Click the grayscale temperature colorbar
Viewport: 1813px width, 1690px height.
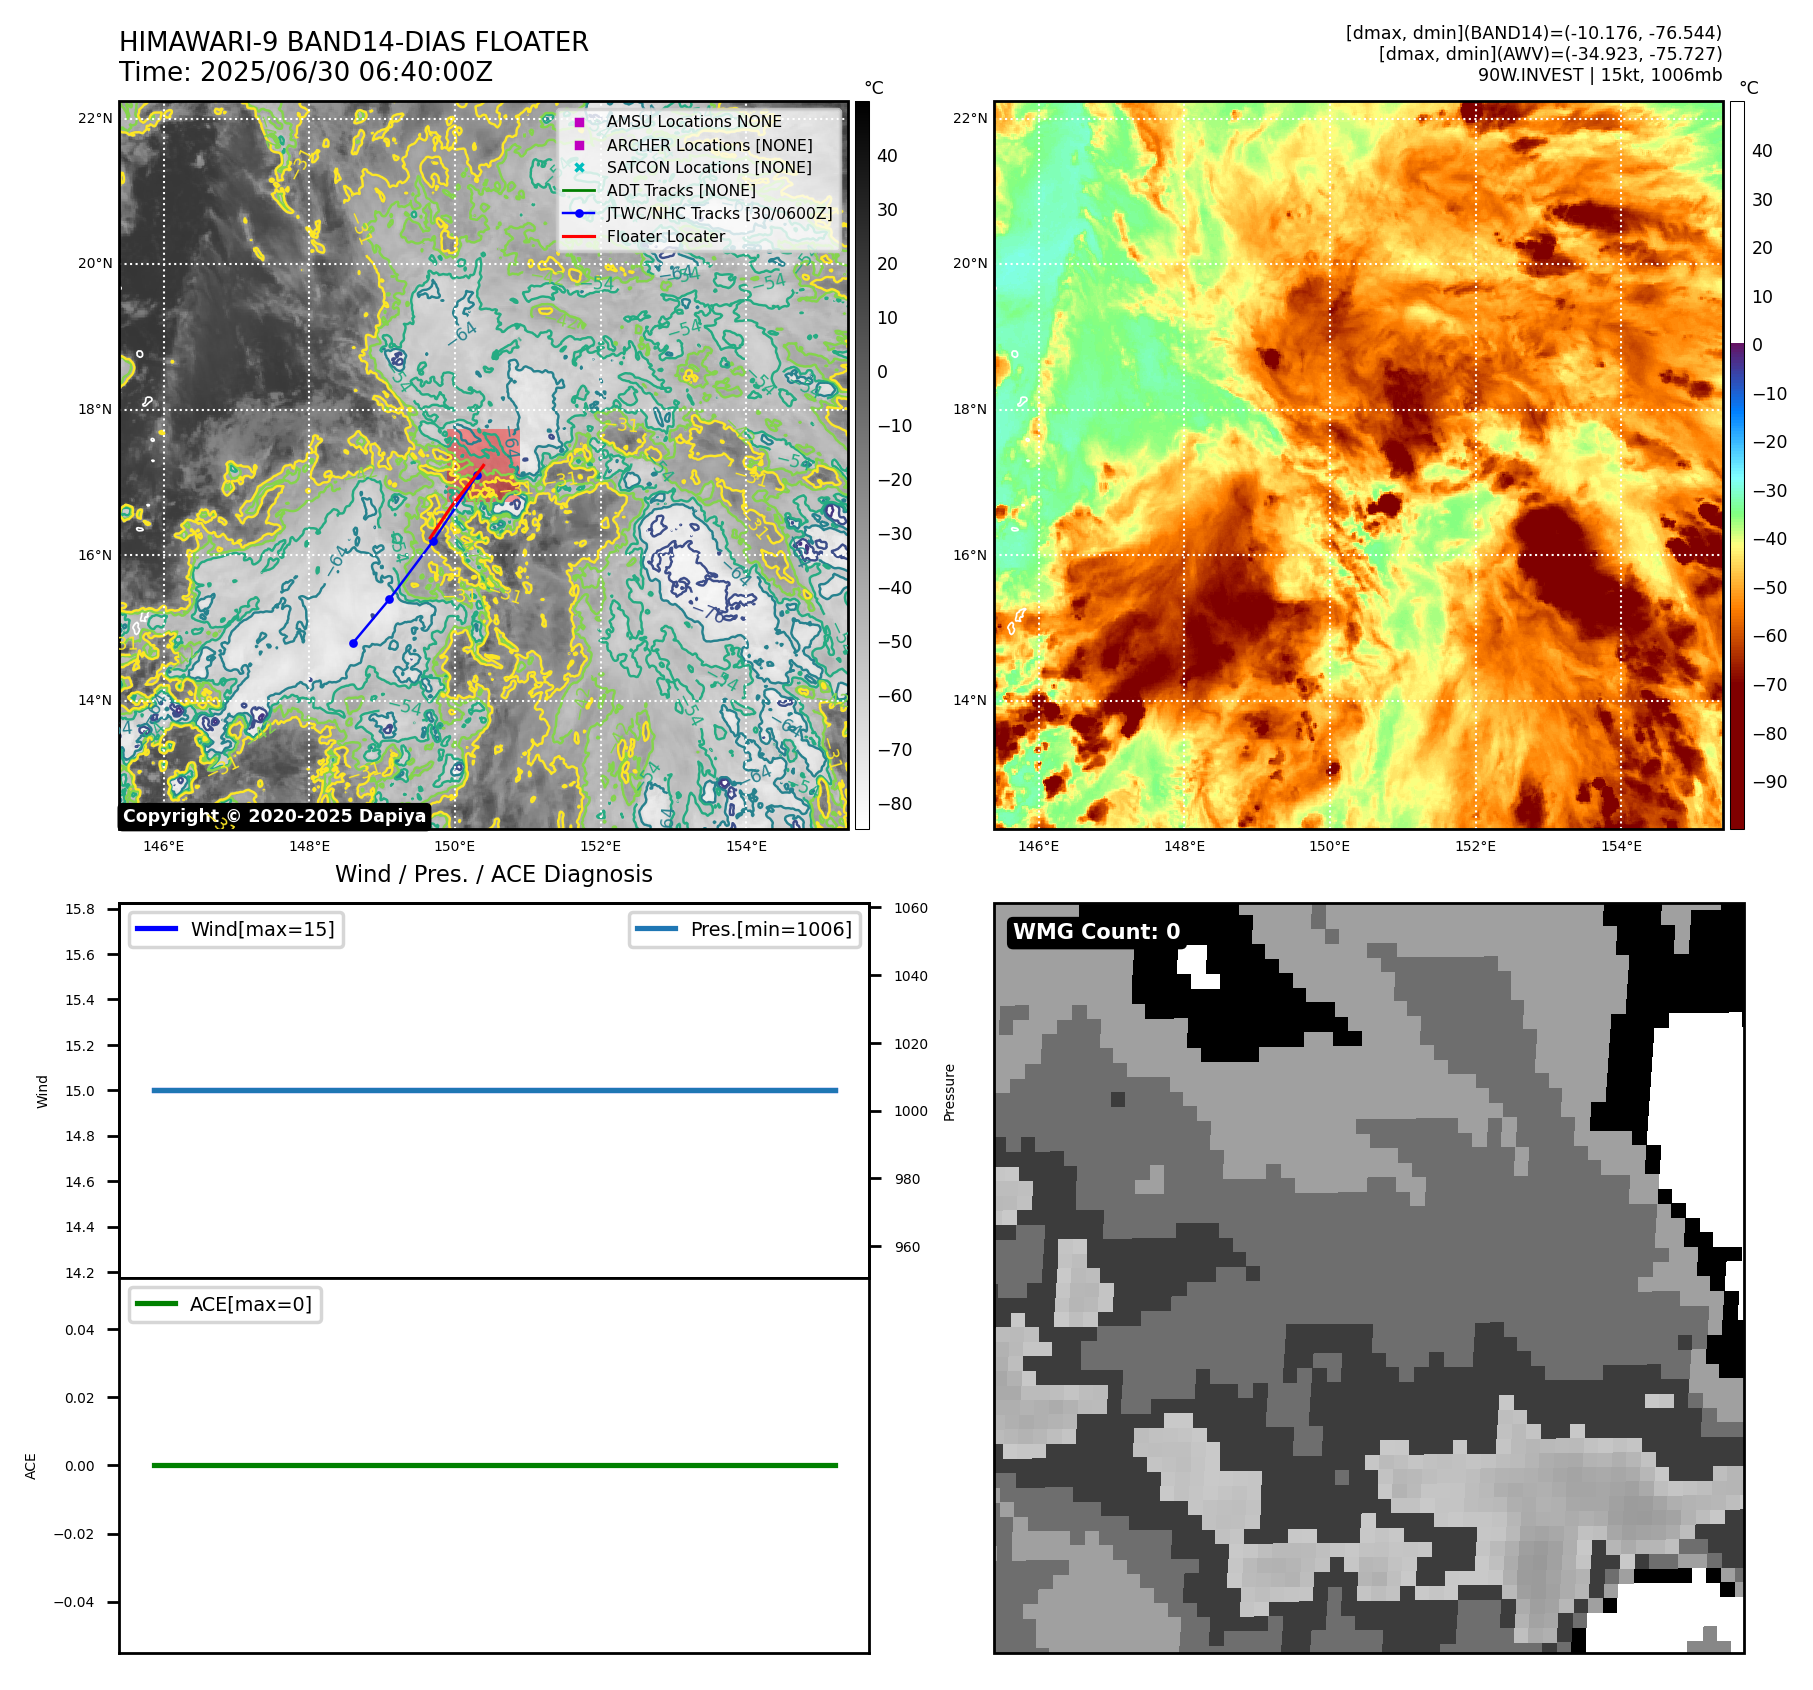(x=862, y=465)
